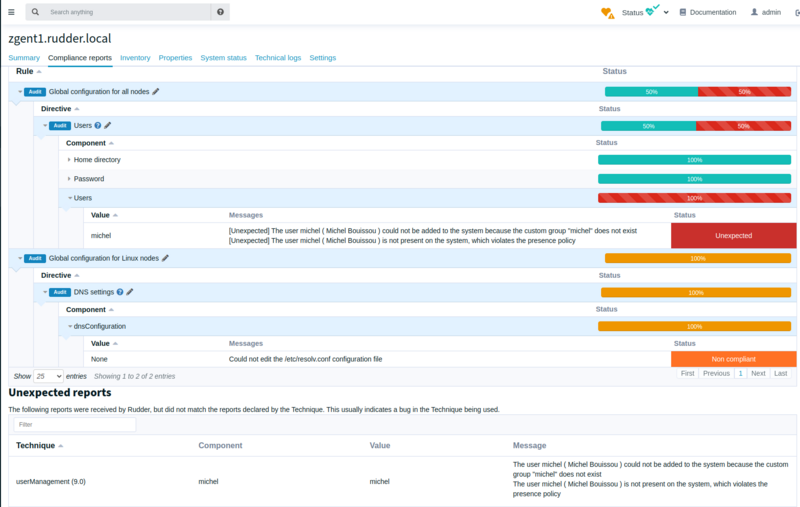The width and height of the screenshot is (800, 507).
Task: Open help icon for Users directive
Action: 97,125
